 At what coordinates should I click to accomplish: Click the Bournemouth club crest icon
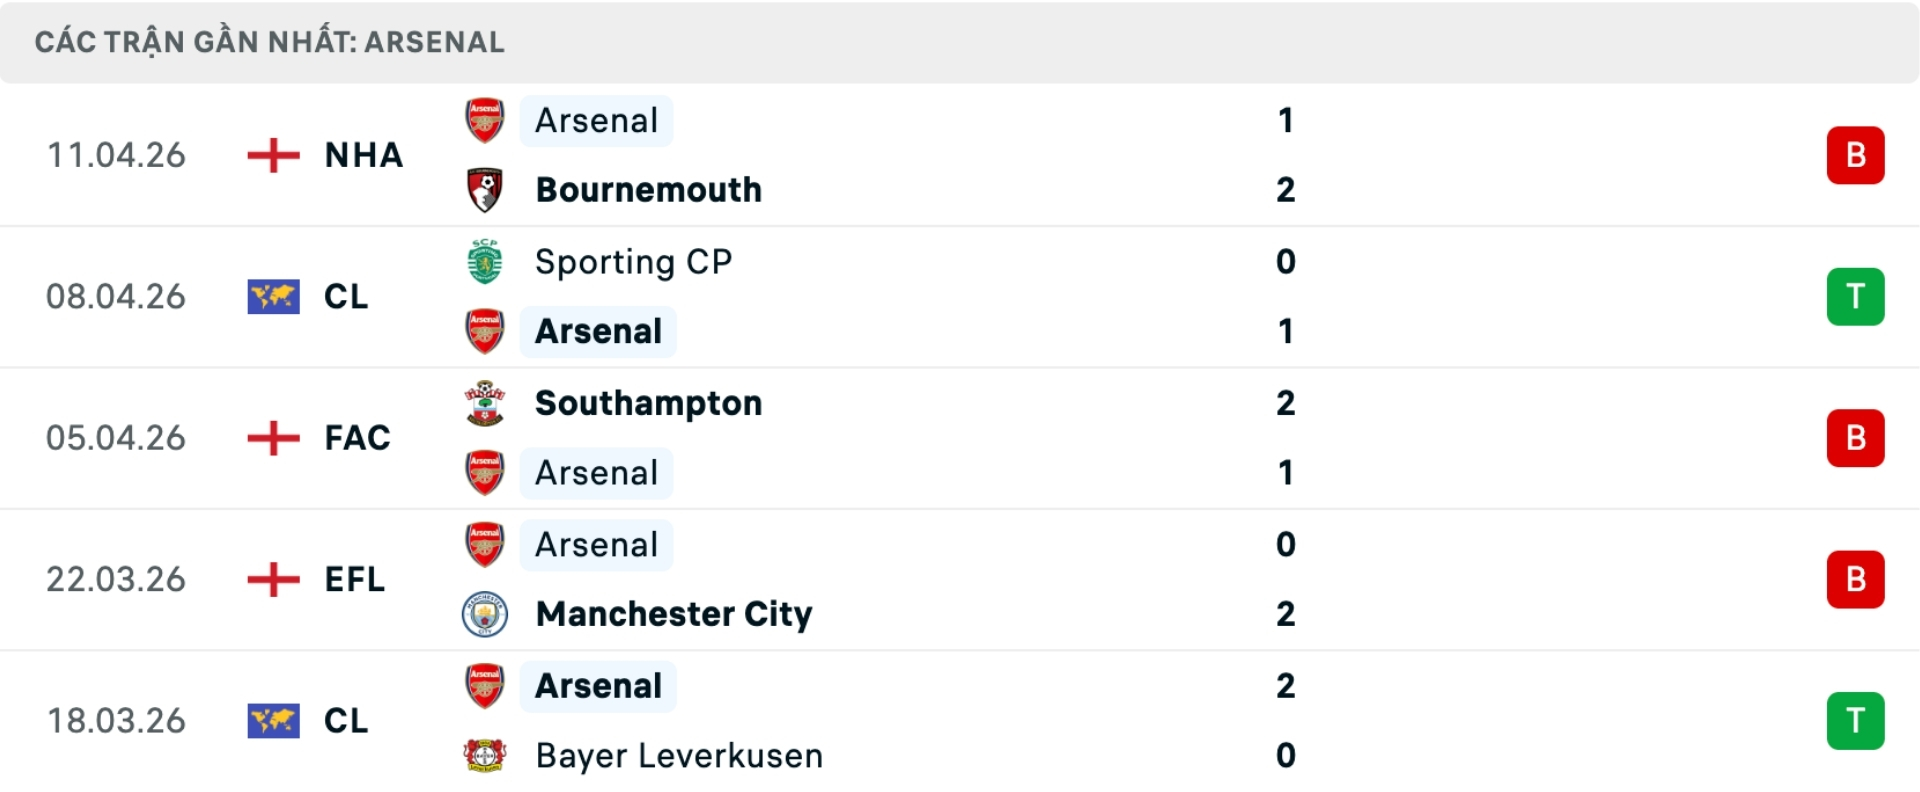coord(485,190)
